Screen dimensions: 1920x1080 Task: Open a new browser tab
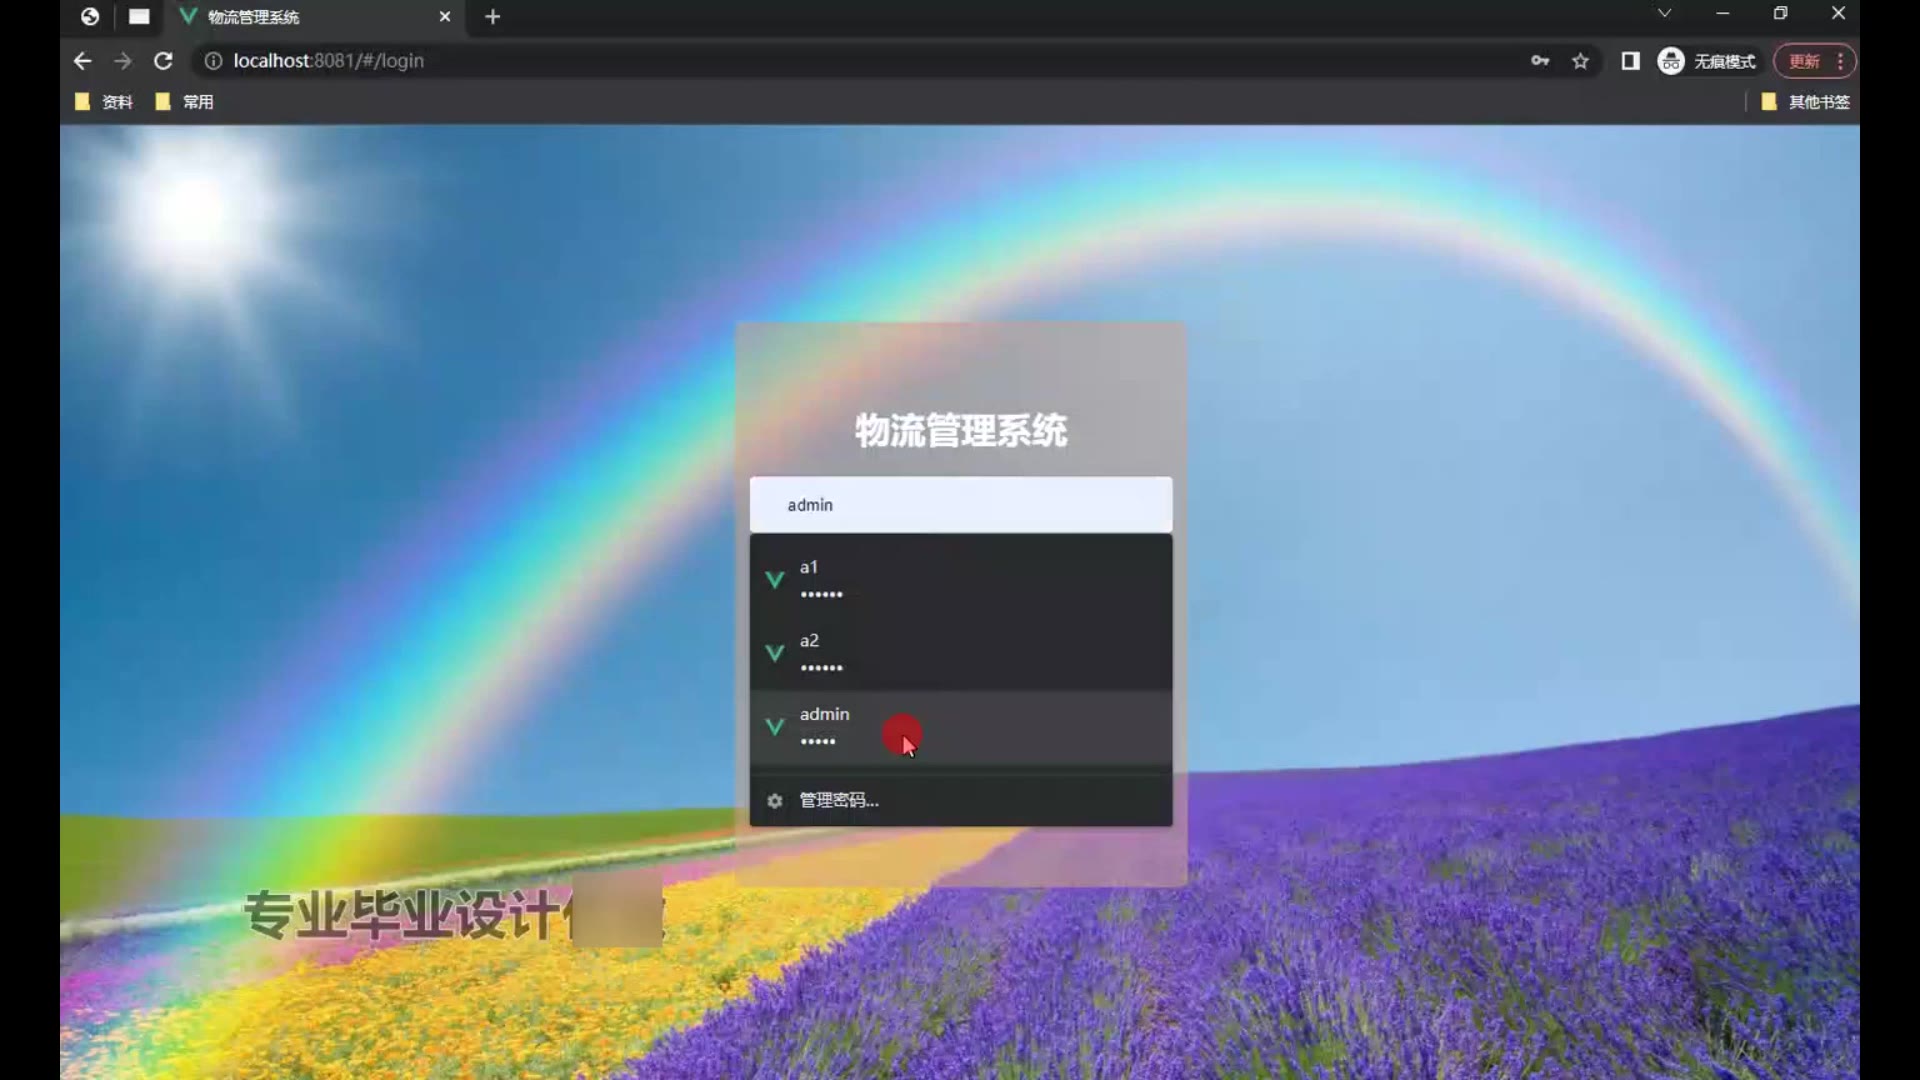(492, 17)
